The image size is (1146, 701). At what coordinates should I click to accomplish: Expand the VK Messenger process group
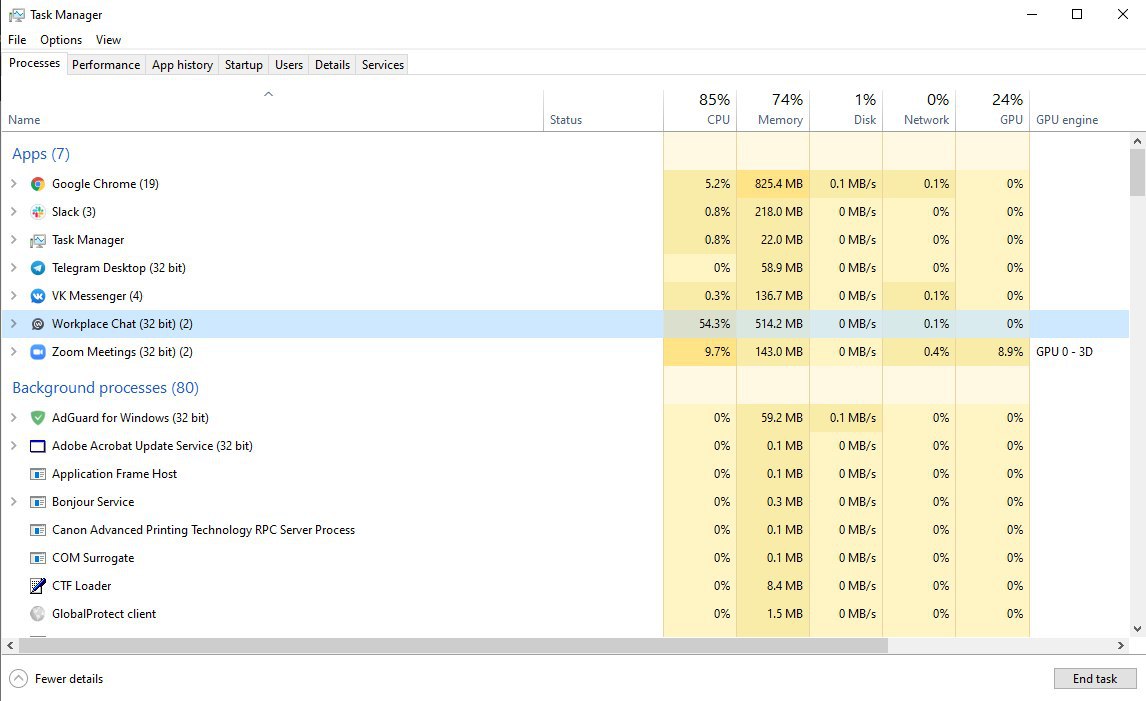13,295
